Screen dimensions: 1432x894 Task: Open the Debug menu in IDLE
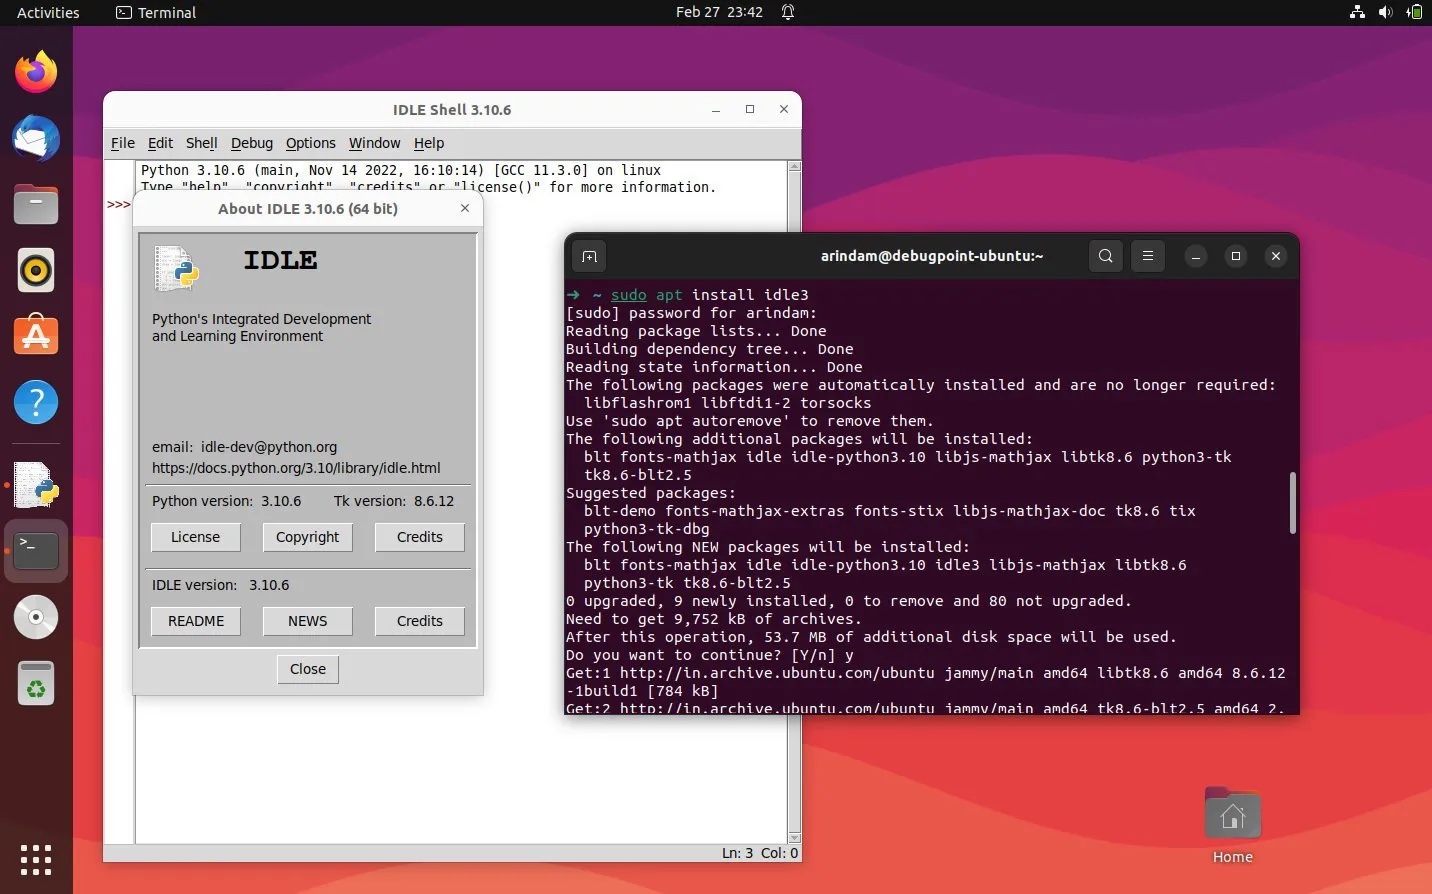[251, 143]
